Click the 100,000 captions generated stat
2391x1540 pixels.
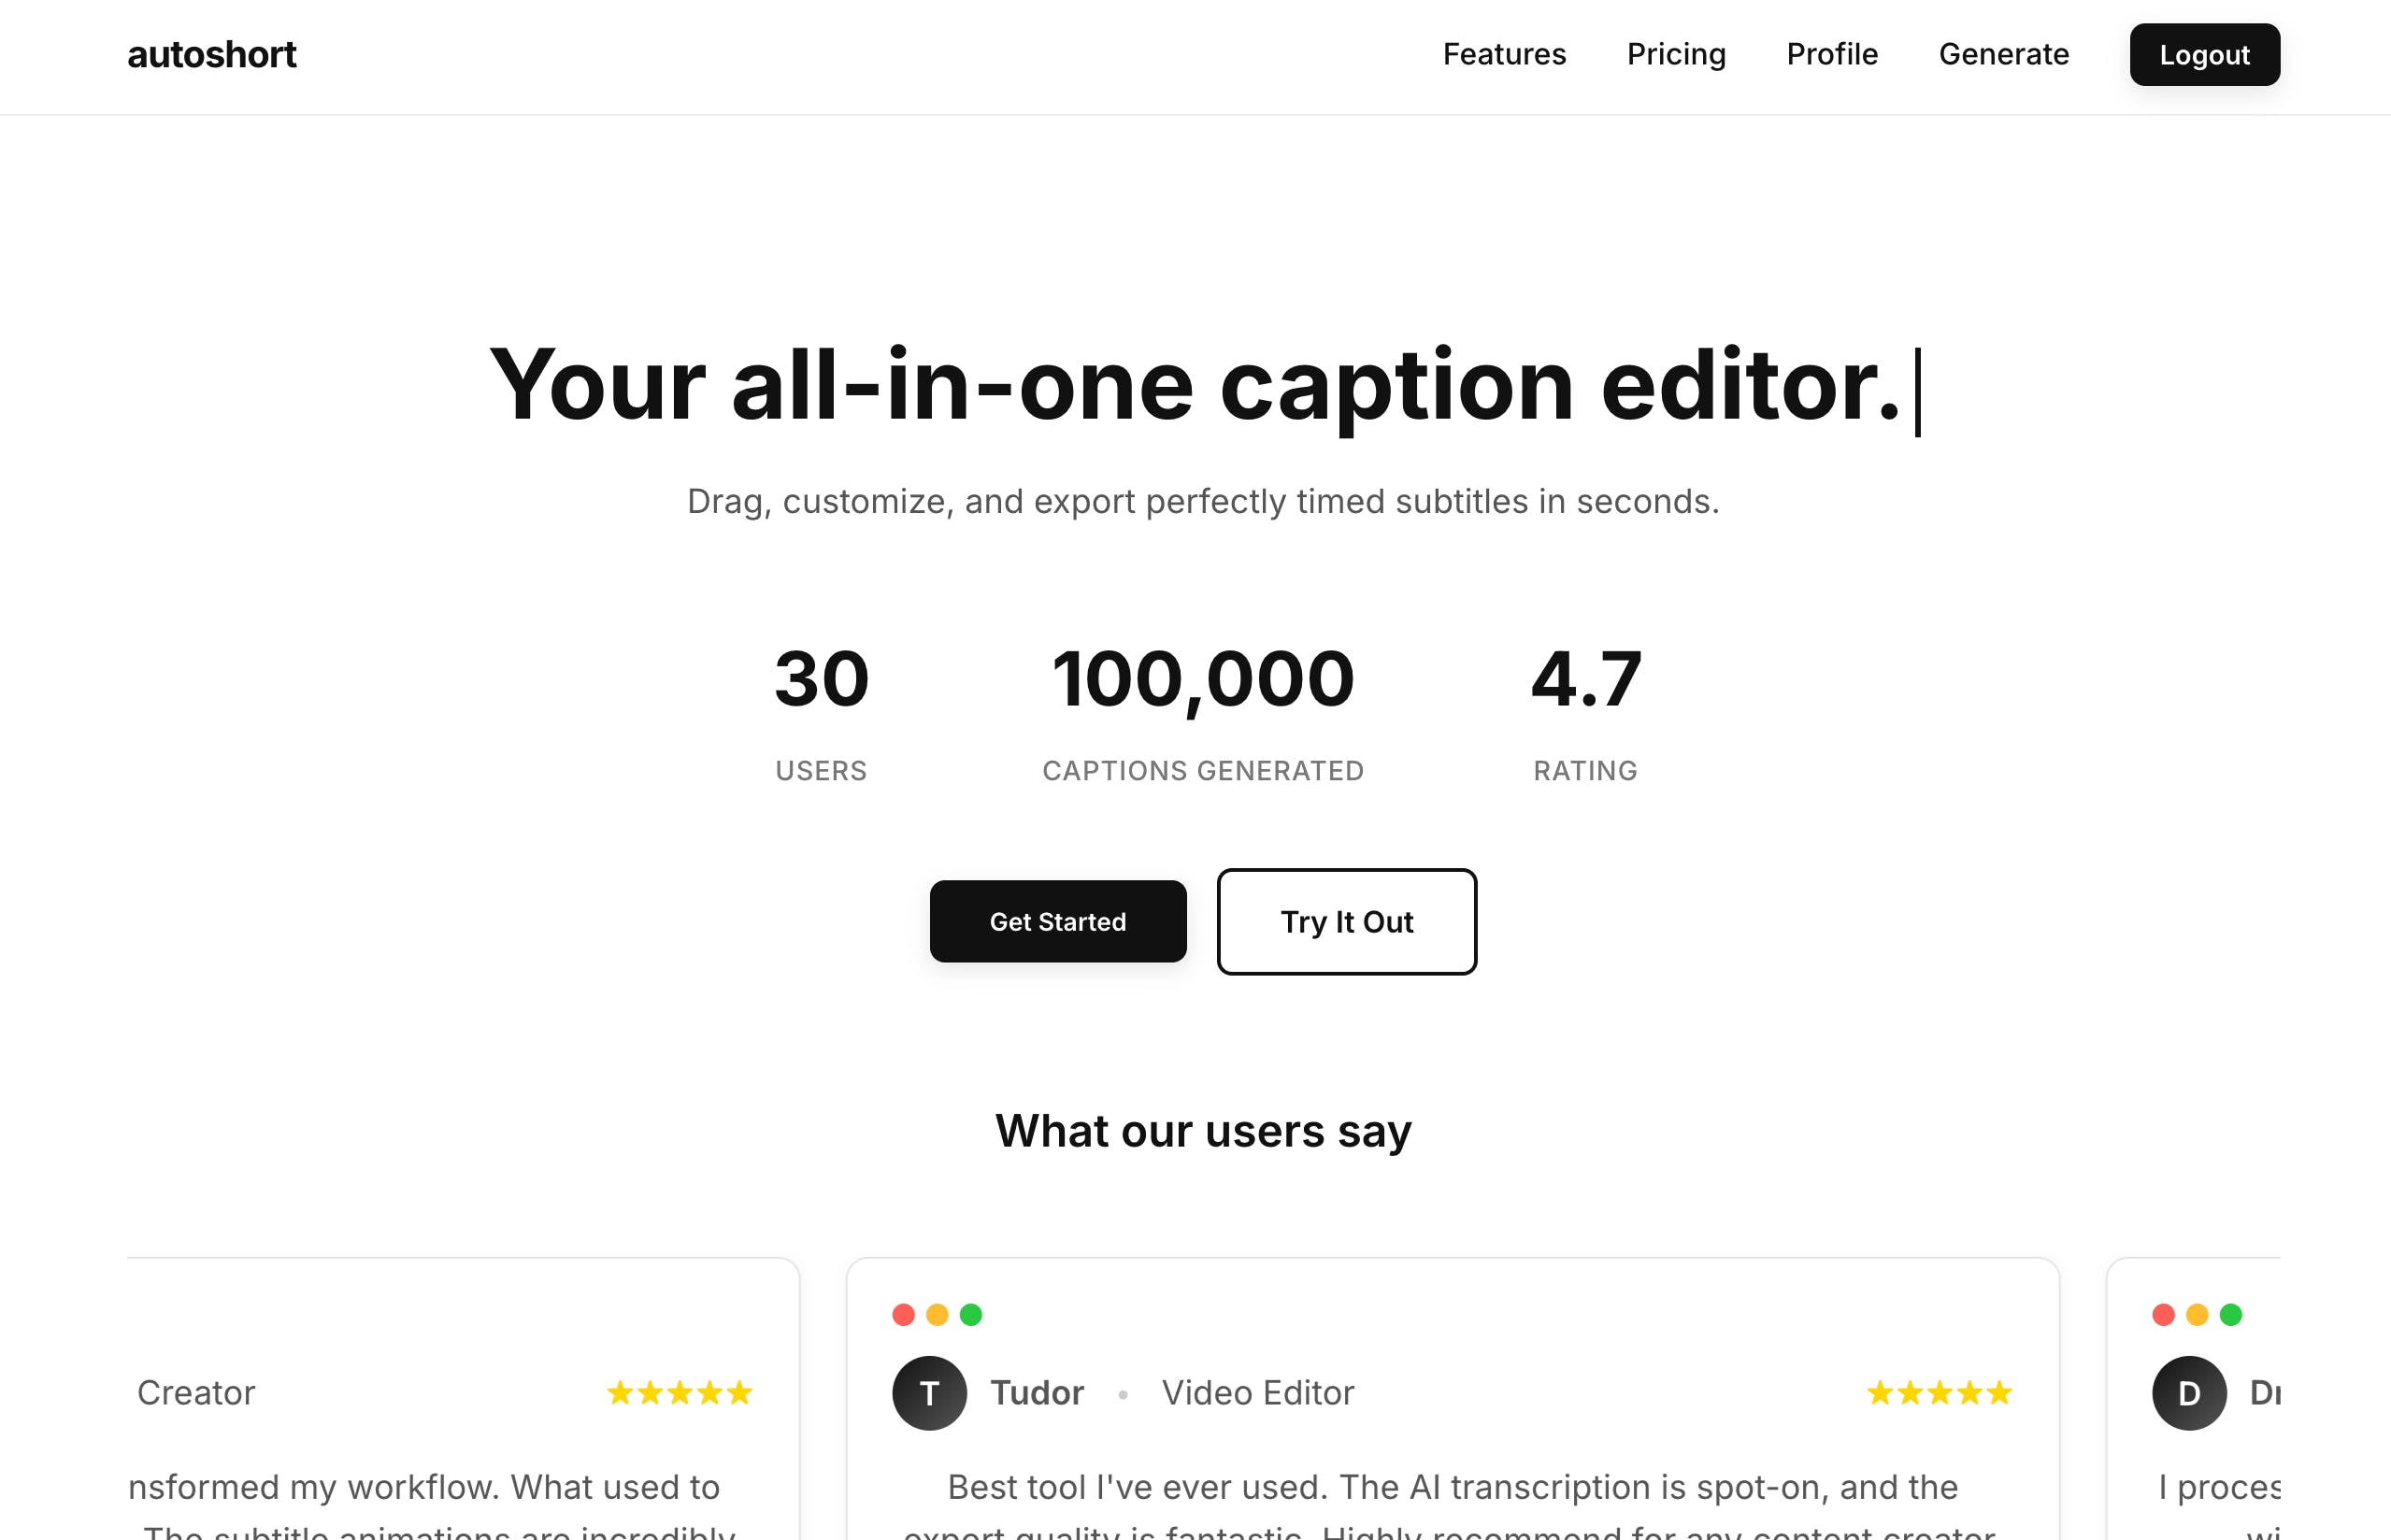click(x=1202, y=680)
